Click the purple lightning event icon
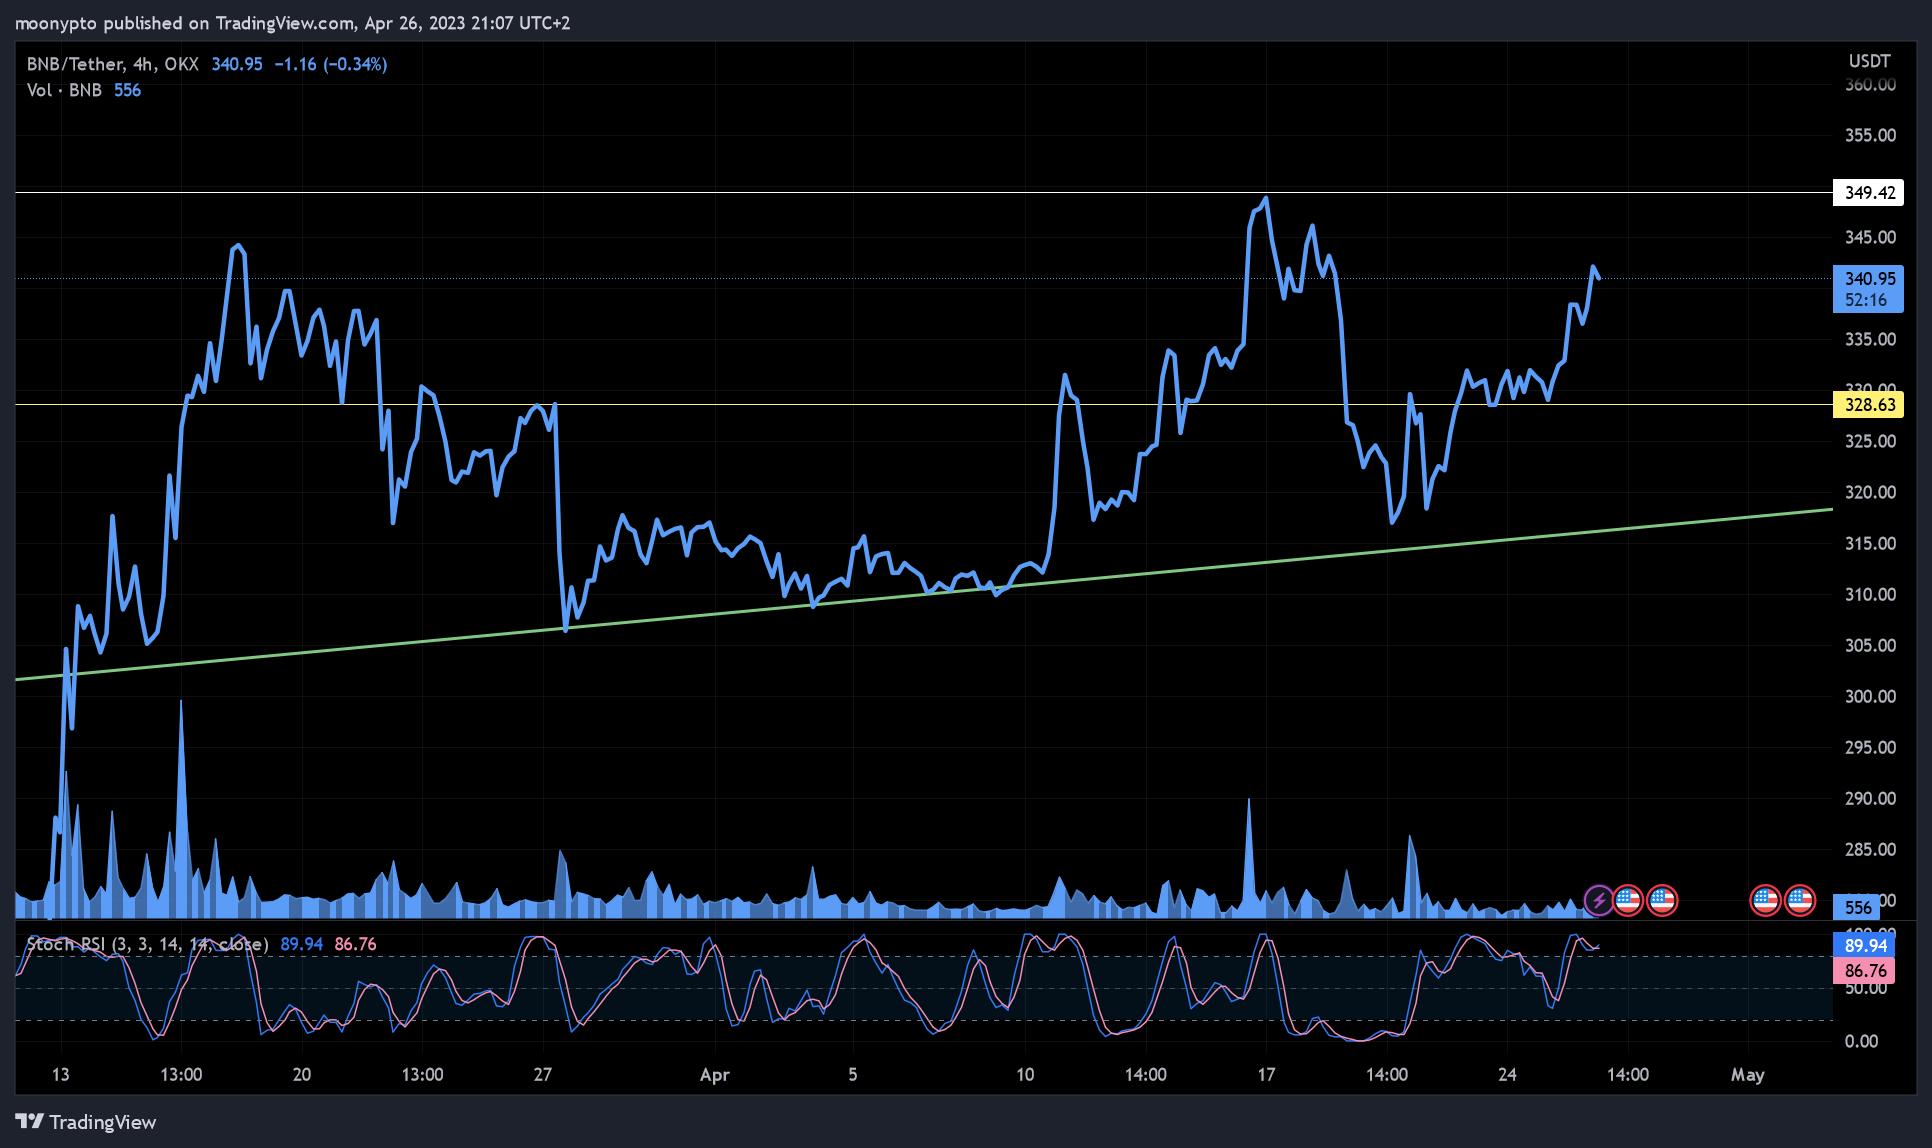This screenshot has width=1932, height=1148. point(1598,900)
